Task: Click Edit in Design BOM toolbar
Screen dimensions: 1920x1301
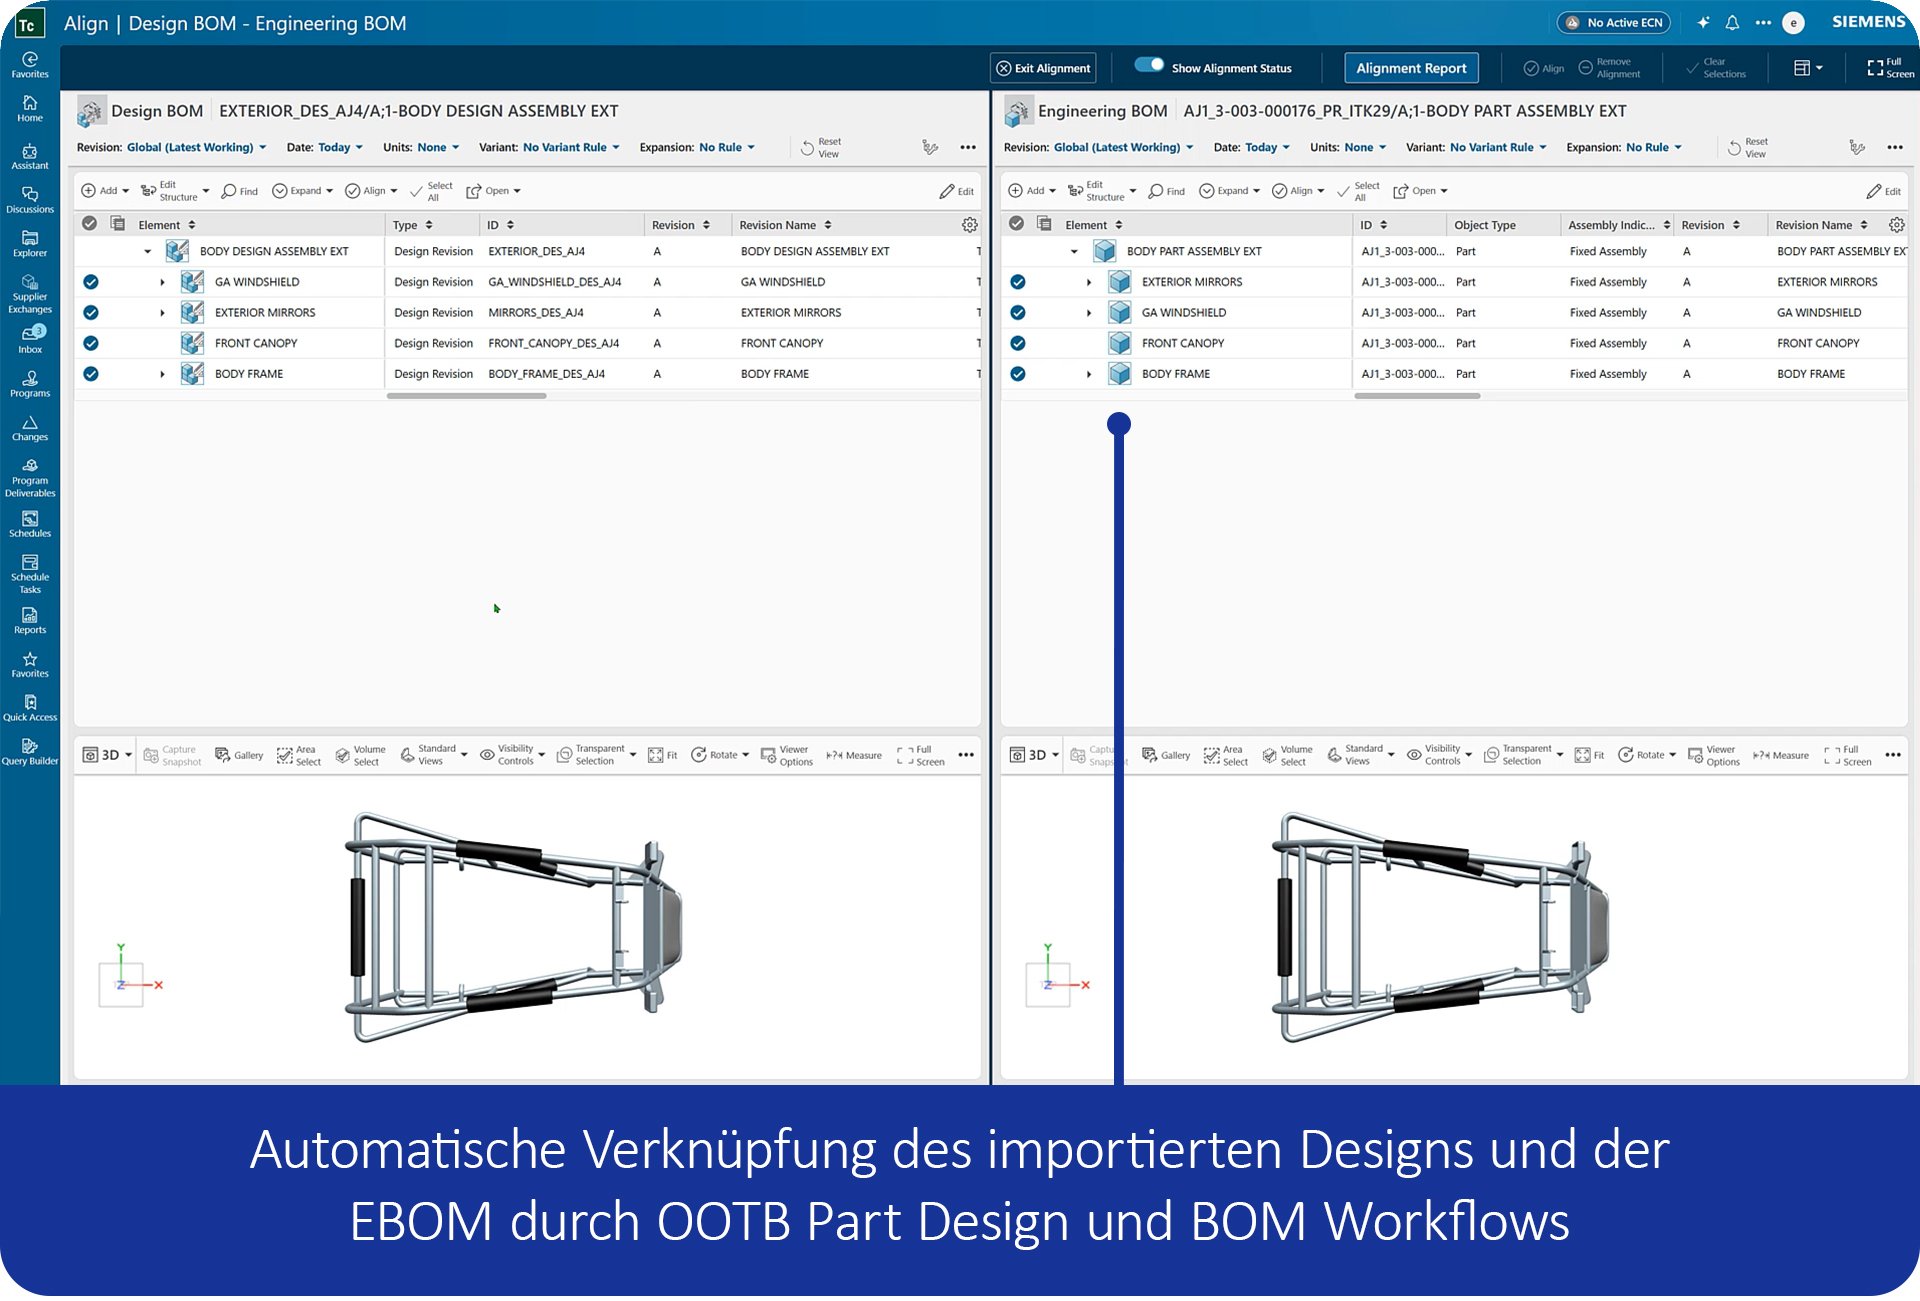Action: [957, 191]
